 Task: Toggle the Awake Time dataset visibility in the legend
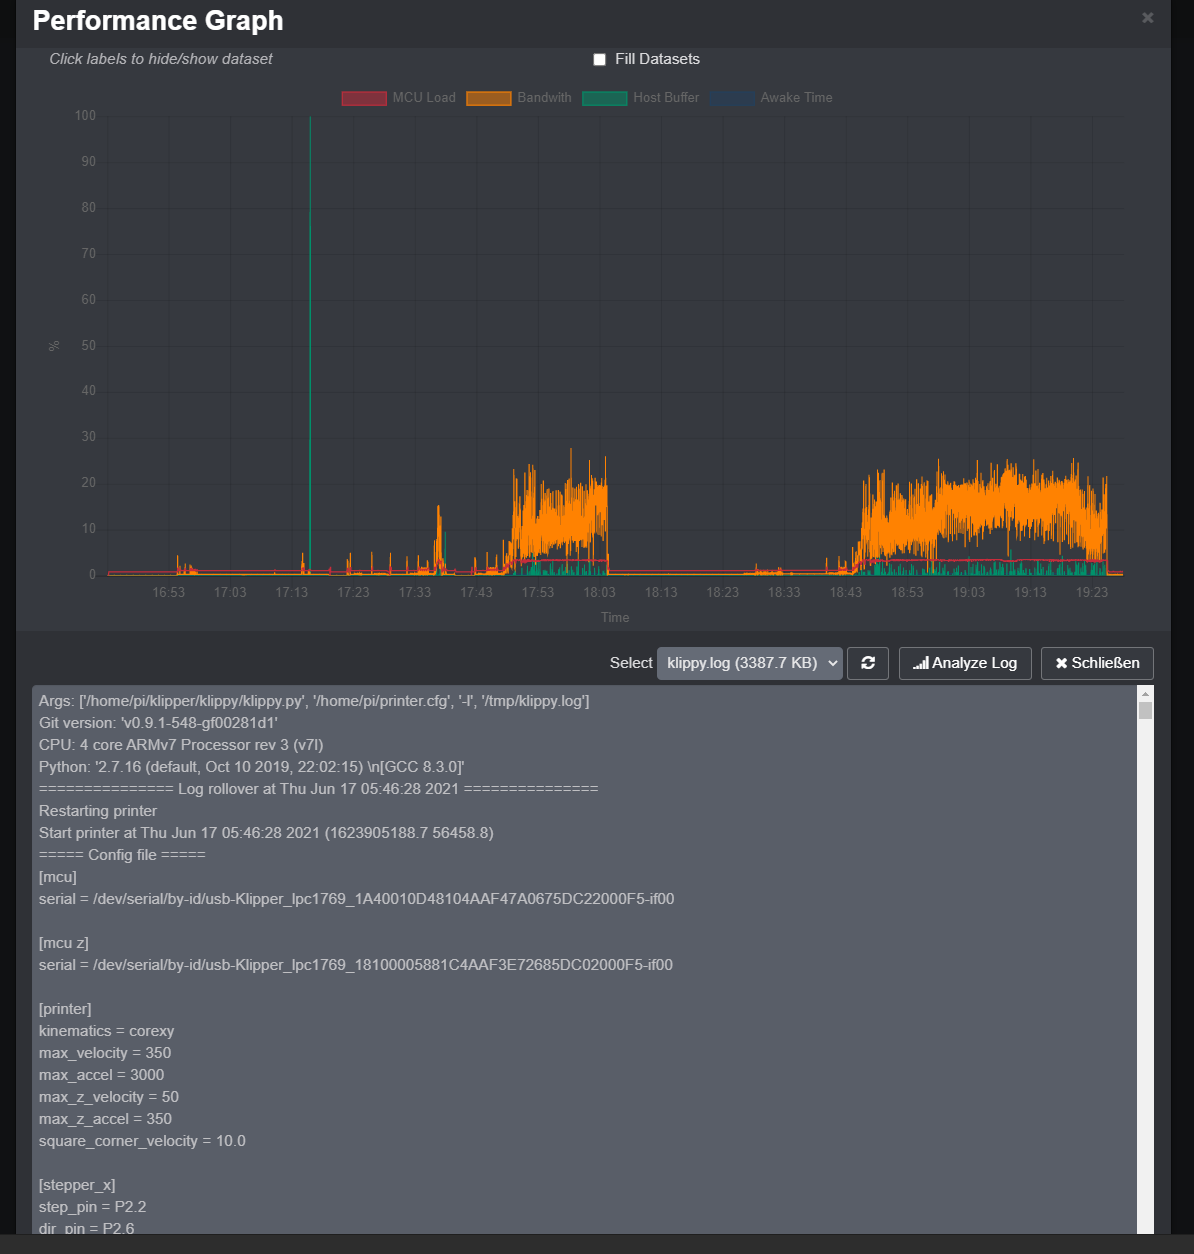pos(796,97)
